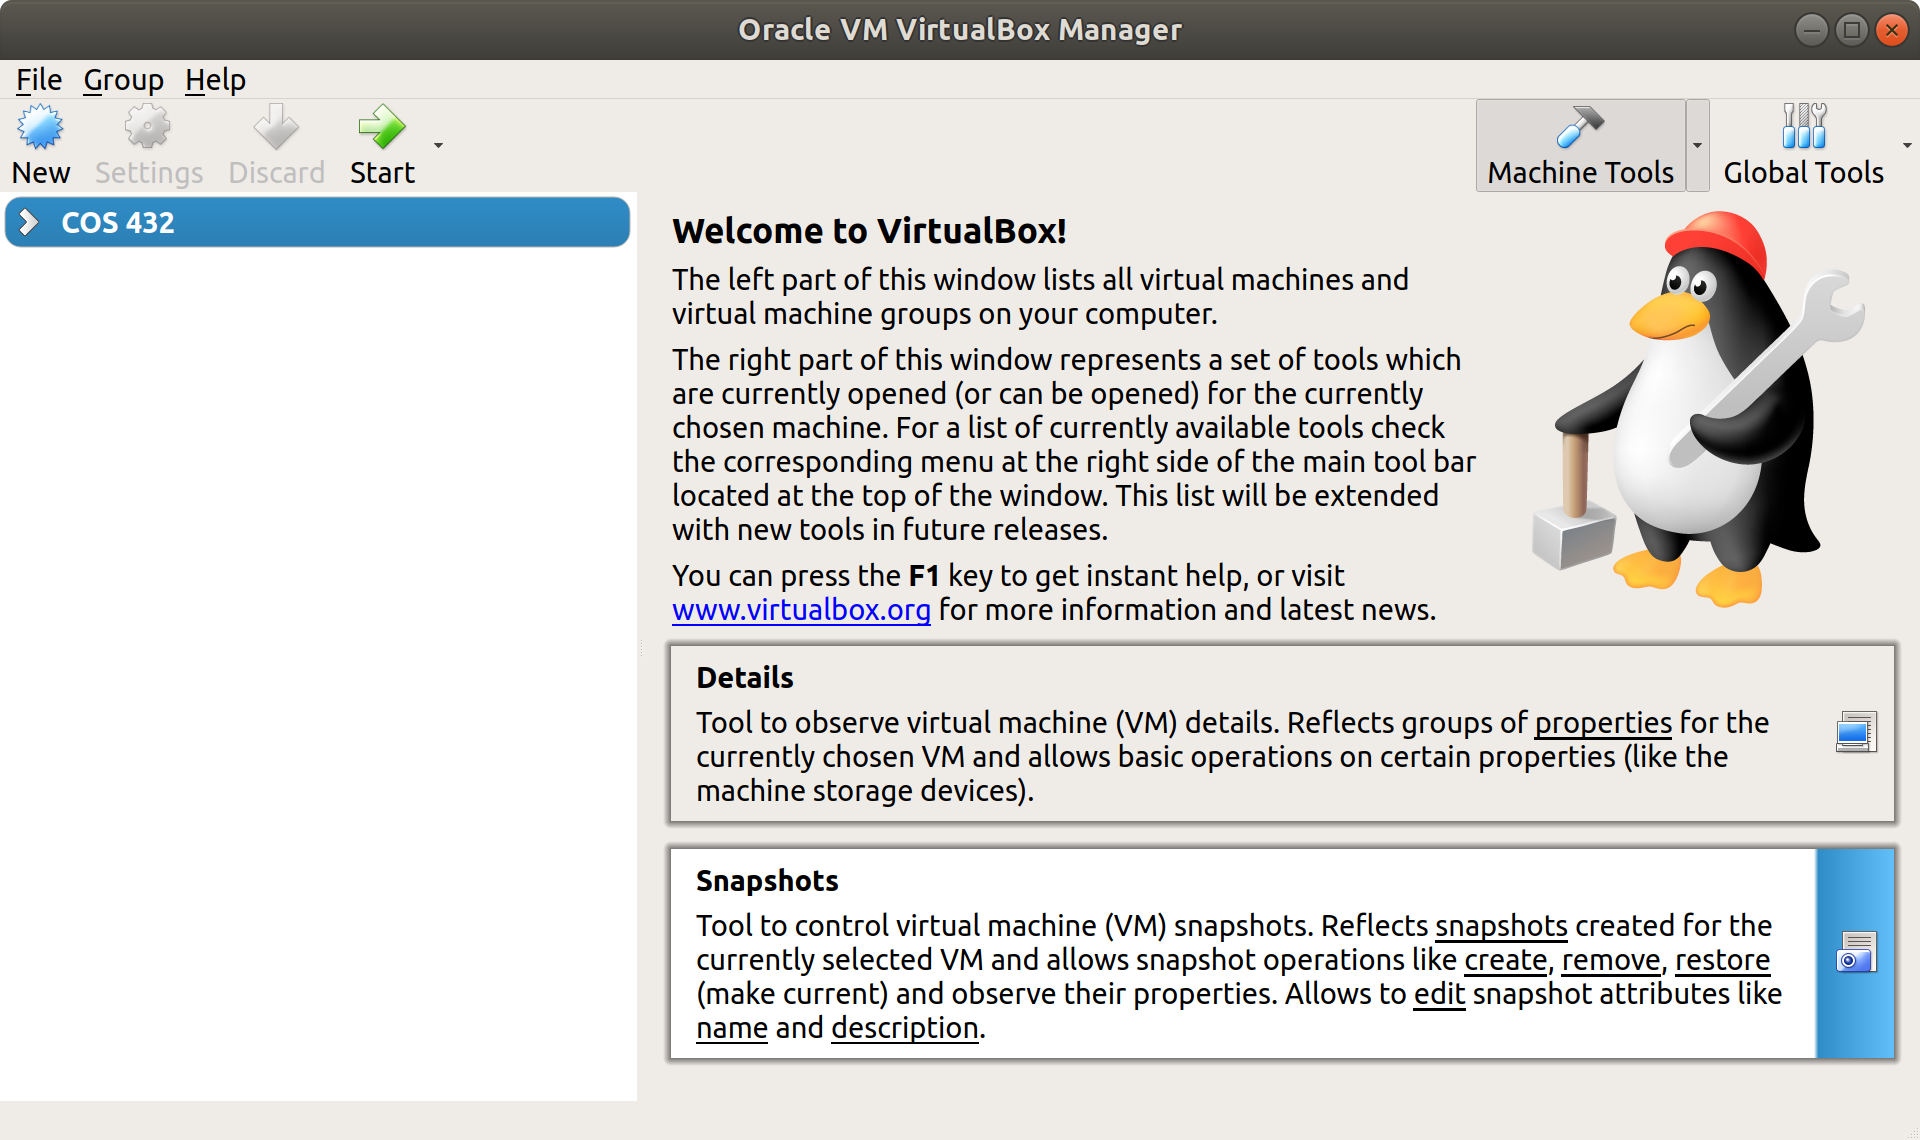This screenshot has height=1140, width=1920.
Task: Visit the www.virtualbox.org link
Action: tap(801, 609)
